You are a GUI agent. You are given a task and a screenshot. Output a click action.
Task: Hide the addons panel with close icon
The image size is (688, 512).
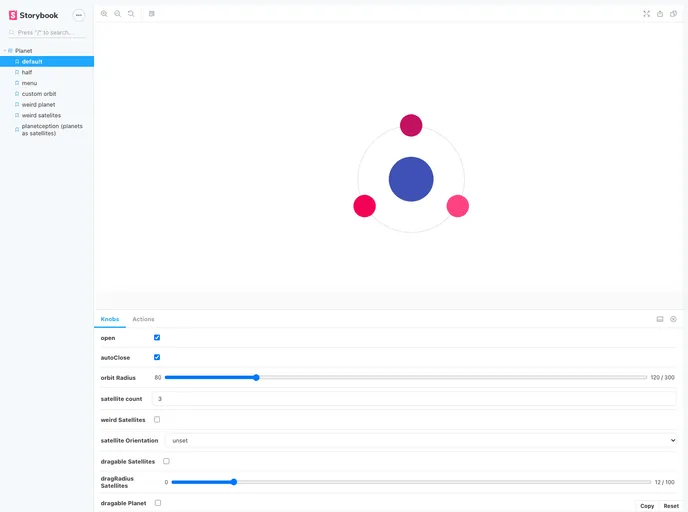coord(673,319)
